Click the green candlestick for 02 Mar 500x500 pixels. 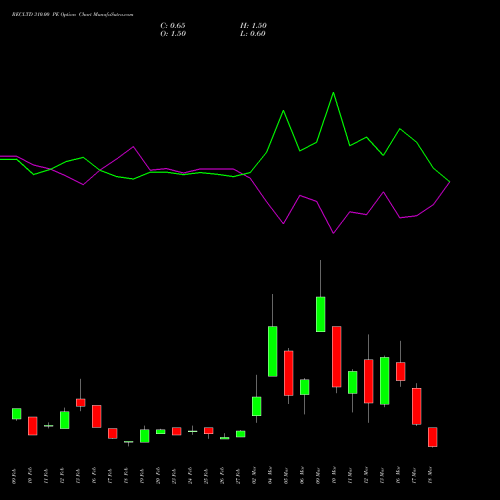(257, 406)
